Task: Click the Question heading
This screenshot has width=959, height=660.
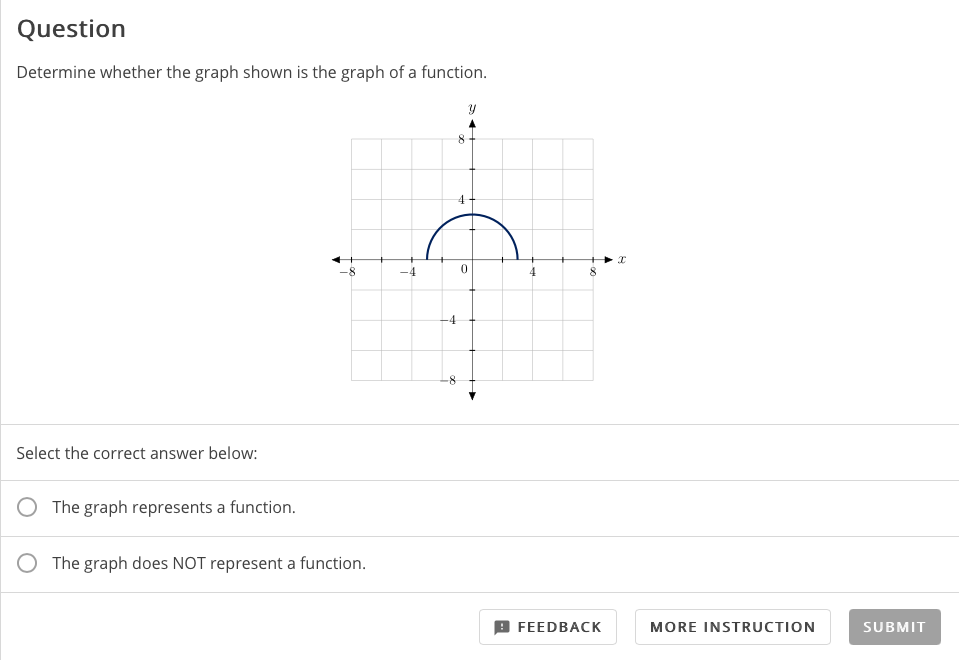Action: [x=71, y=28]
